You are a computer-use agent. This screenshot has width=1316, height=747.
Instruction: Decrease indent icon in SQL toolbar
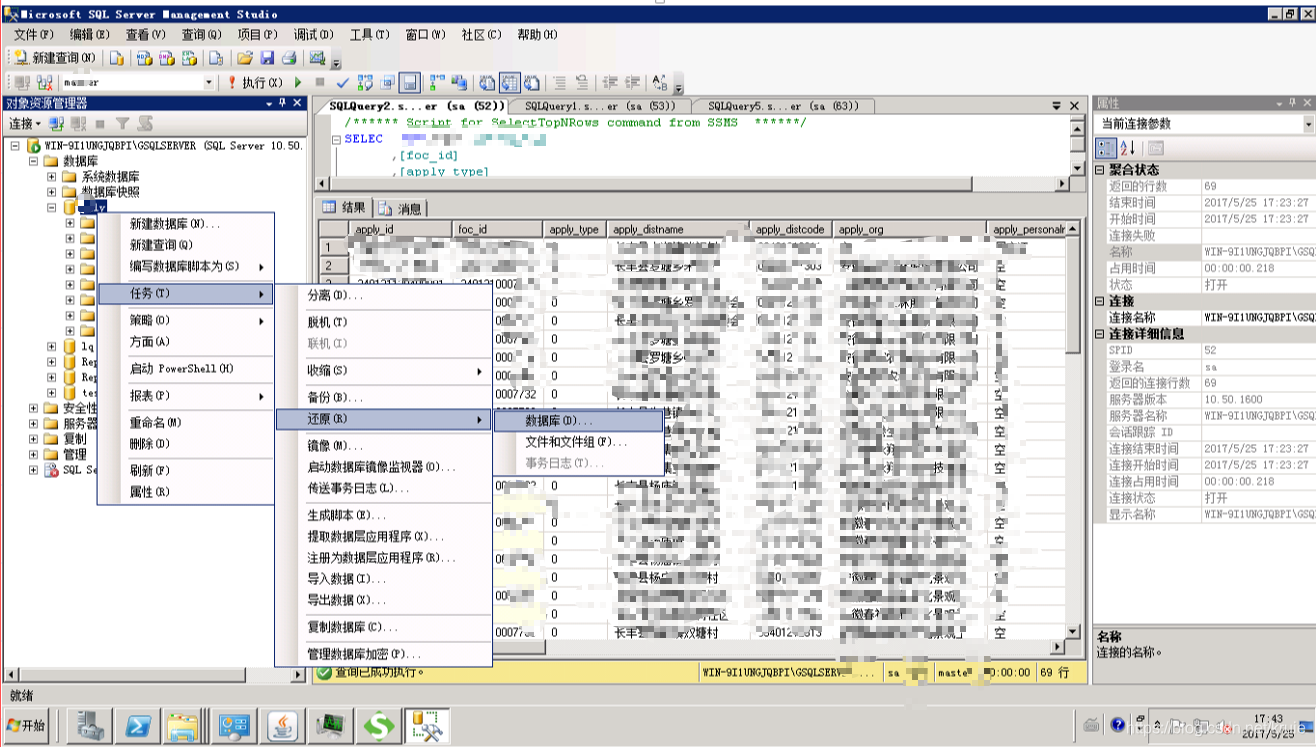609,83
